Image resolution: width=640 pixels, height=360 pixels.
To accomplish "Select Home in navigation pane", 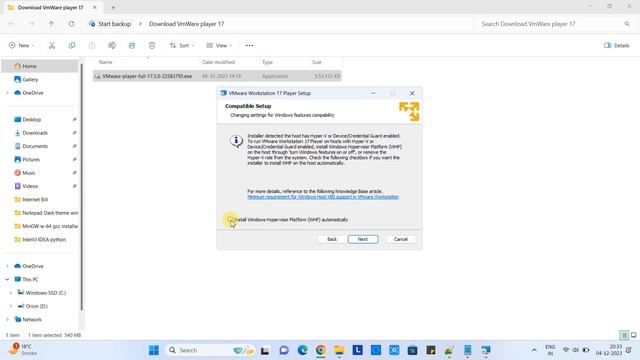I will (40, 66).
